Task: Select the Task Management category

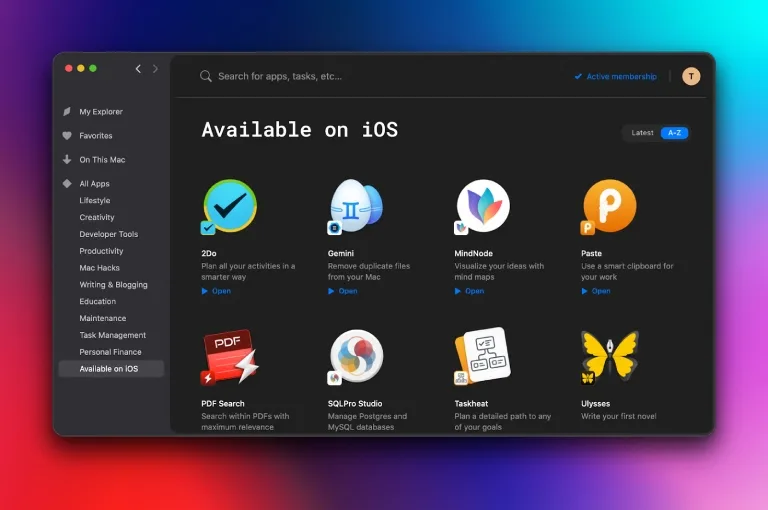Action: (113, 335)
